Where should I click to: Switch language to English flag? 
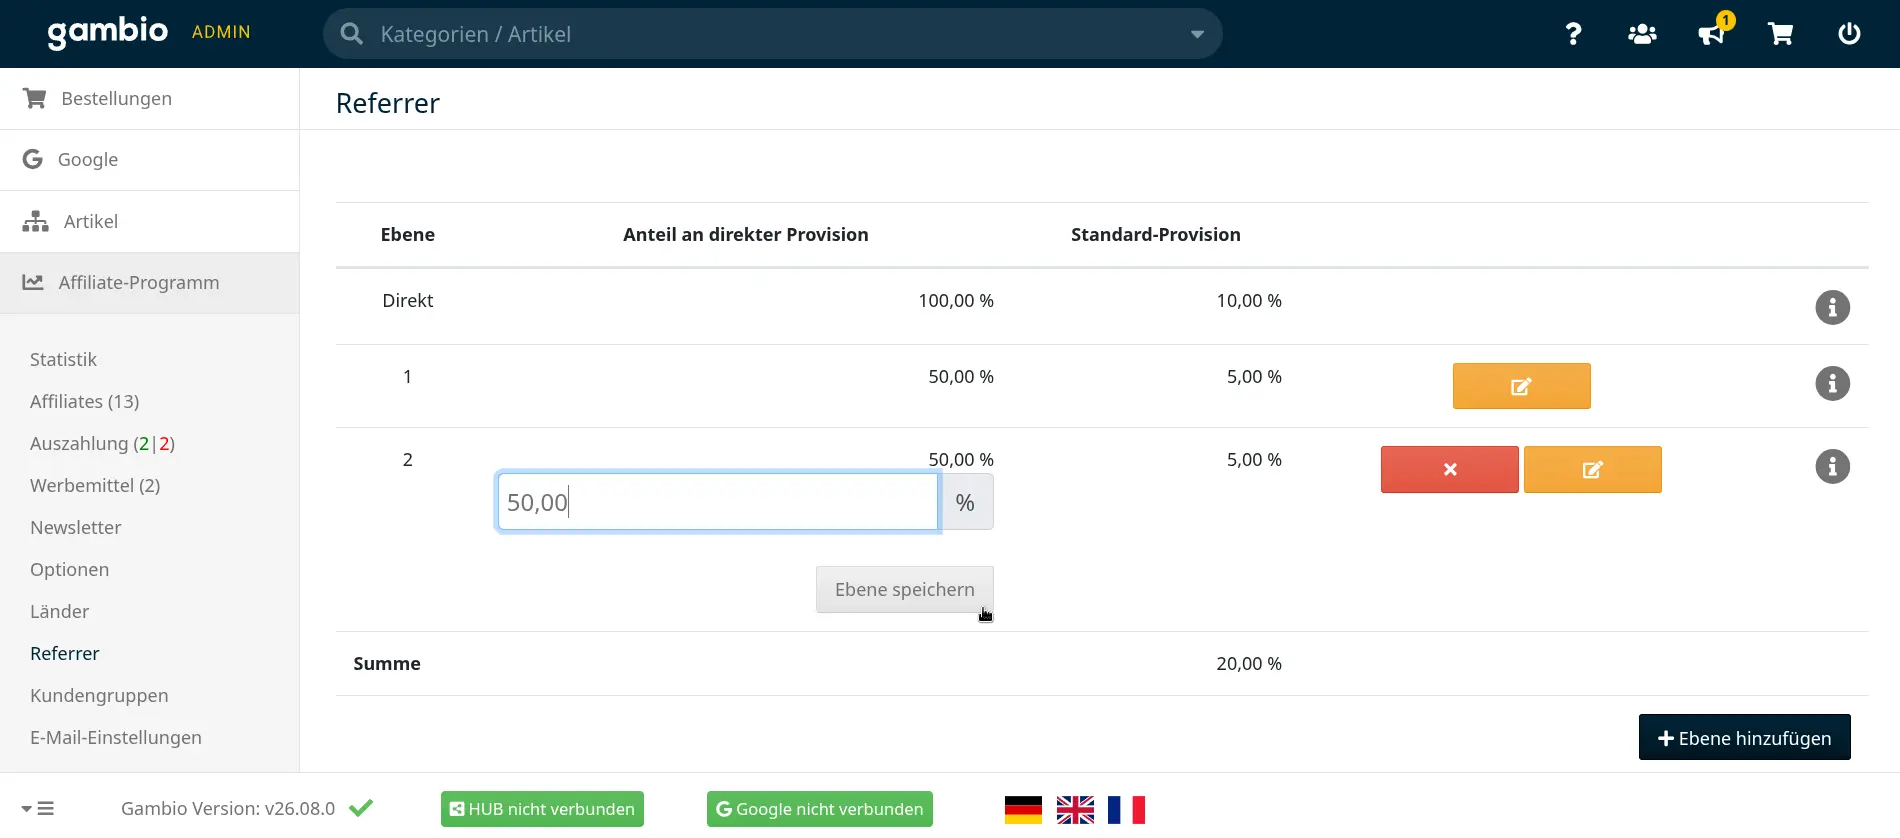[x=1075, y=809]
